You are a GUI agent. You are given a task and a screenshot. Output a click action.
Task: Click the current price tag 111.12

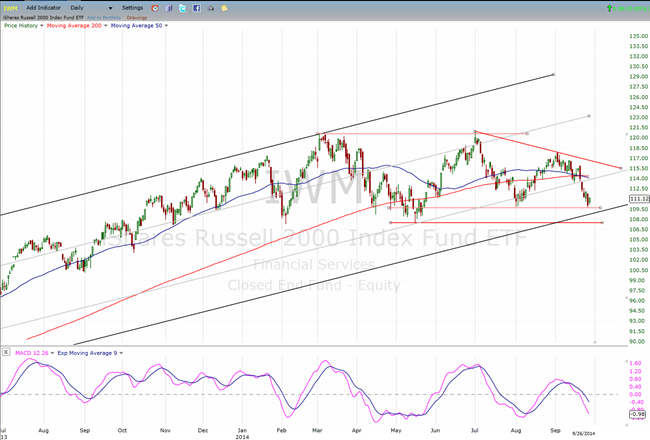pos(639,199)
